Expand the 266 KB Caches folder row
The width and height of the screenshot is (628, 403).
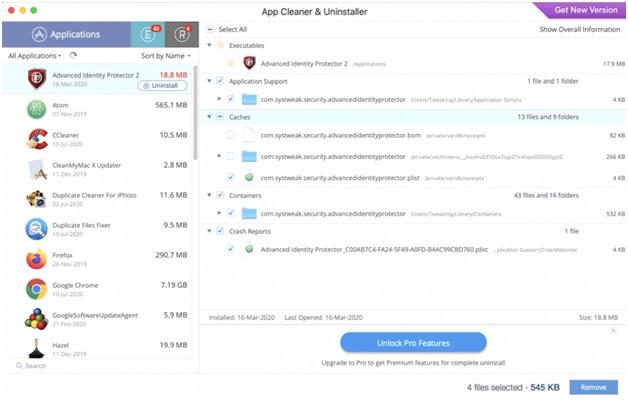point(219,155)
